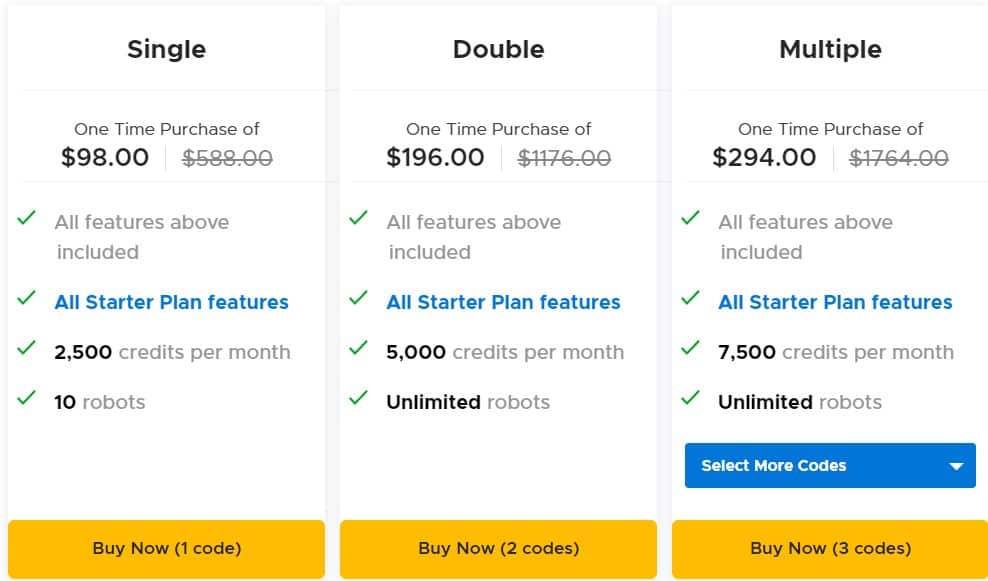Click the $98.00 price on Single plan
988x581 pixels.
click(107, 157)
